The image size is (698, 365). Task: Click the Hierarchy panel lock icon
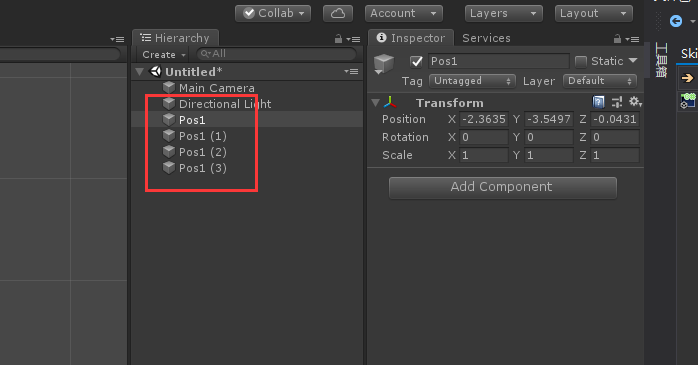[x=338, y=39]
